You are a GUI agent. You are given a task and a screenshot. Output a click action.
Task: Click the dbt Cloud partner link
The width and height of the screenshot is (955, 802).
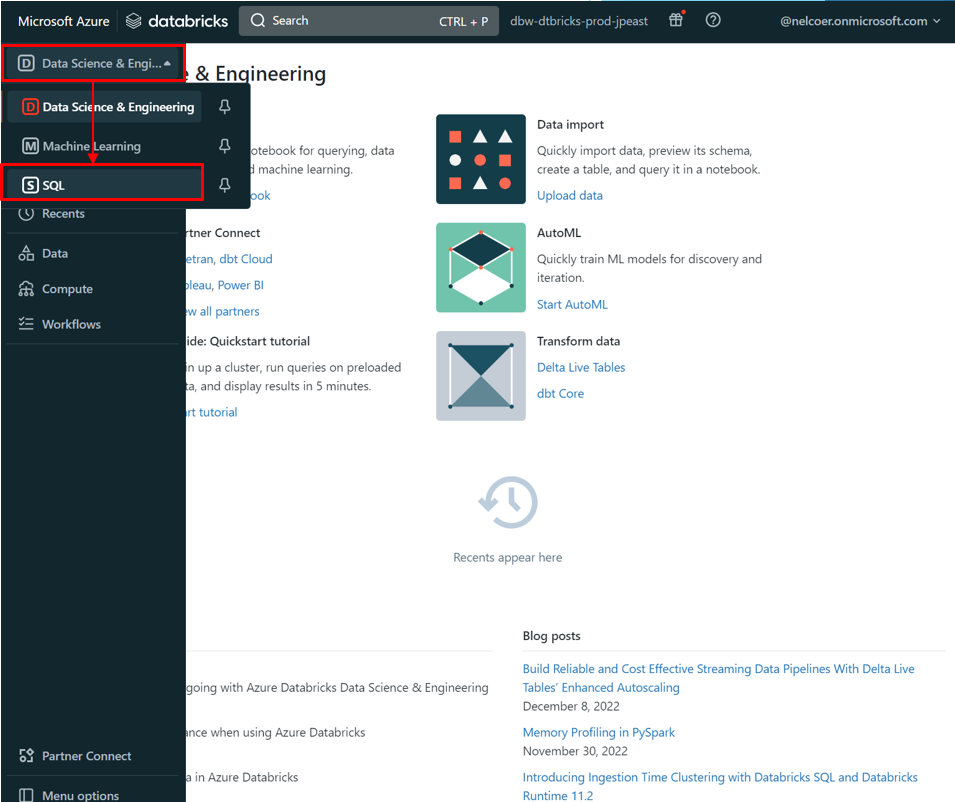pyautogui.click(x=246, y=259)
